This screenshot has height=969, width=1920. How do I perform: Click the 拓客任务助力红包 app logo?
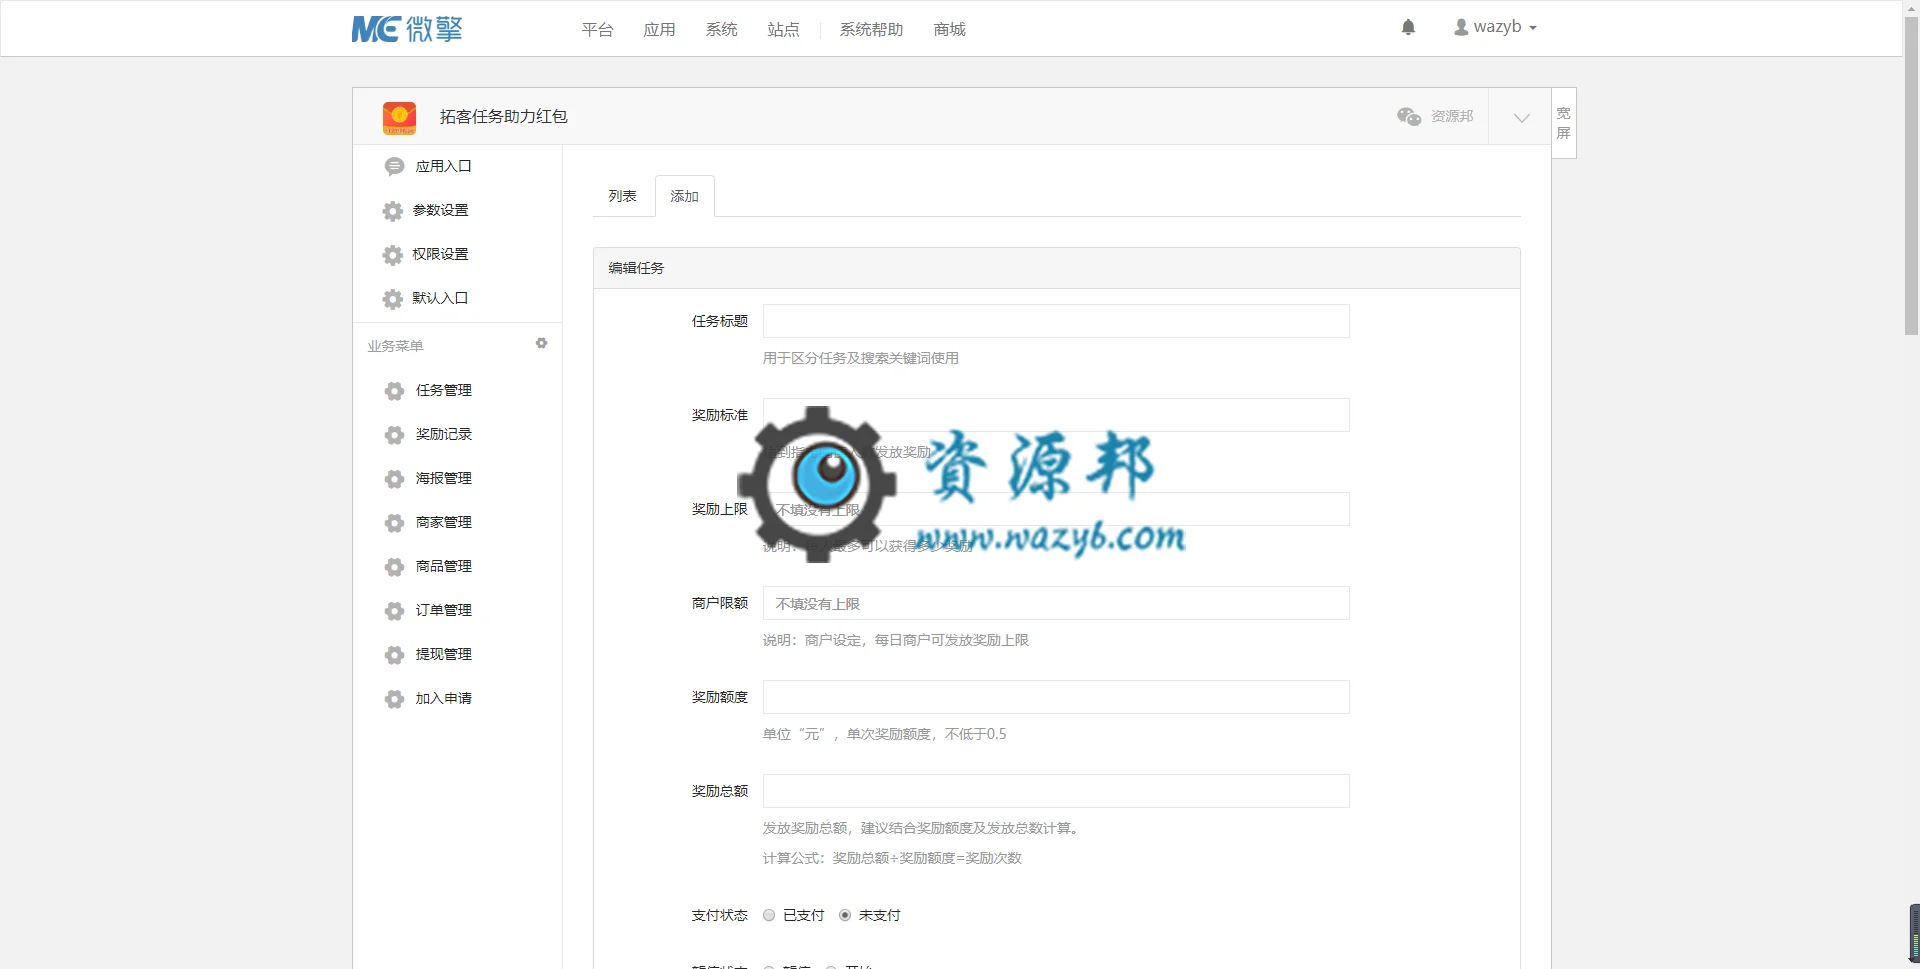pos(399,117)
